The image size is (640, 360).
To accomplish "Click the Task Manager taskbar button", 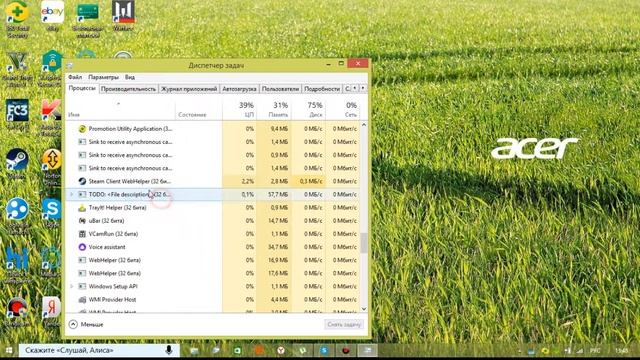I will [x=367, y=350].
